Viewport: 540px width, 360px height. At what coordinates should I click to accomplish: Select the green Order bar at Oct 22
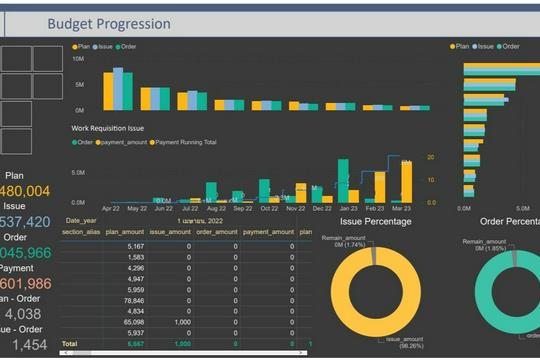pyautogui.click(x=264, y=191)
